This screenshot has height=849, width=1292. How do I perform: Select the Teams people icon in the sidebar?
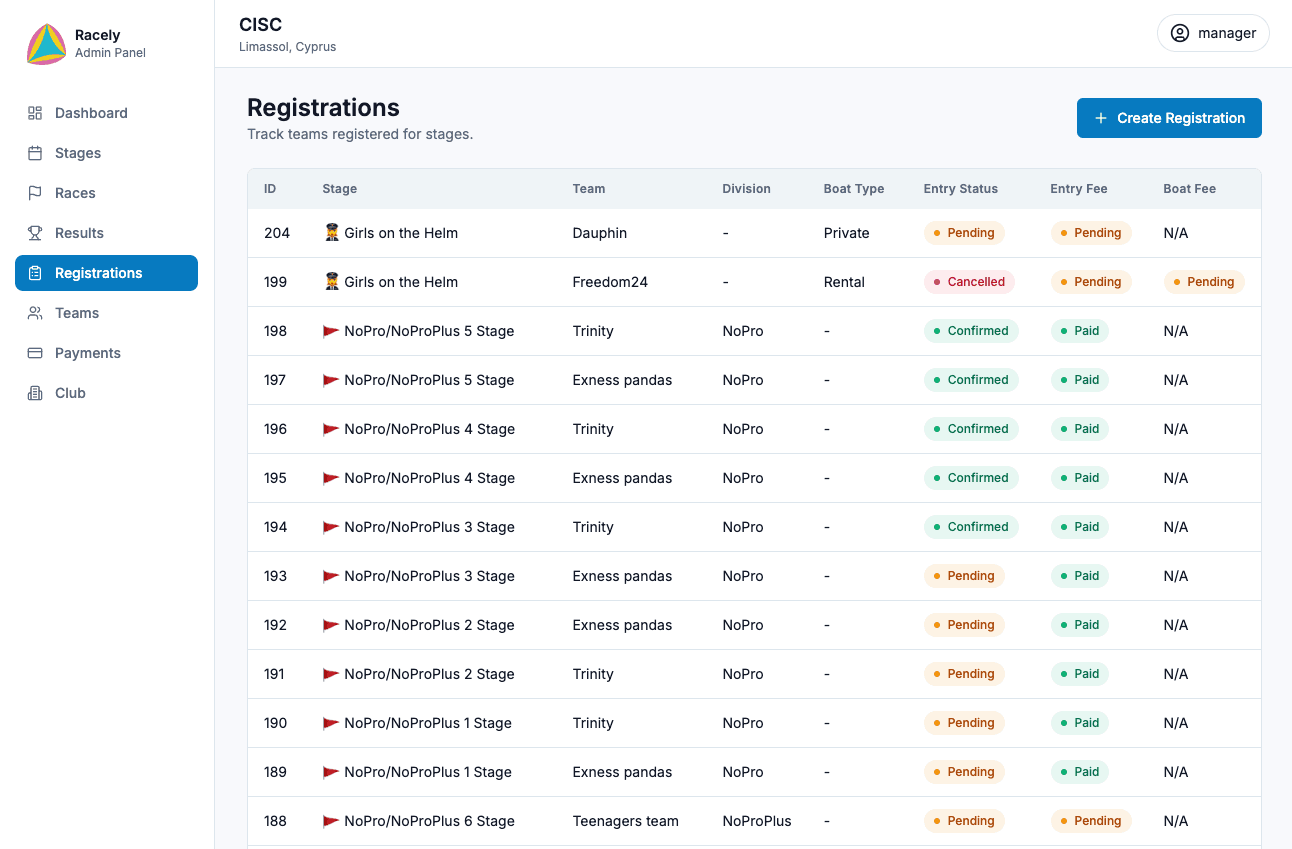coord(36,313)
